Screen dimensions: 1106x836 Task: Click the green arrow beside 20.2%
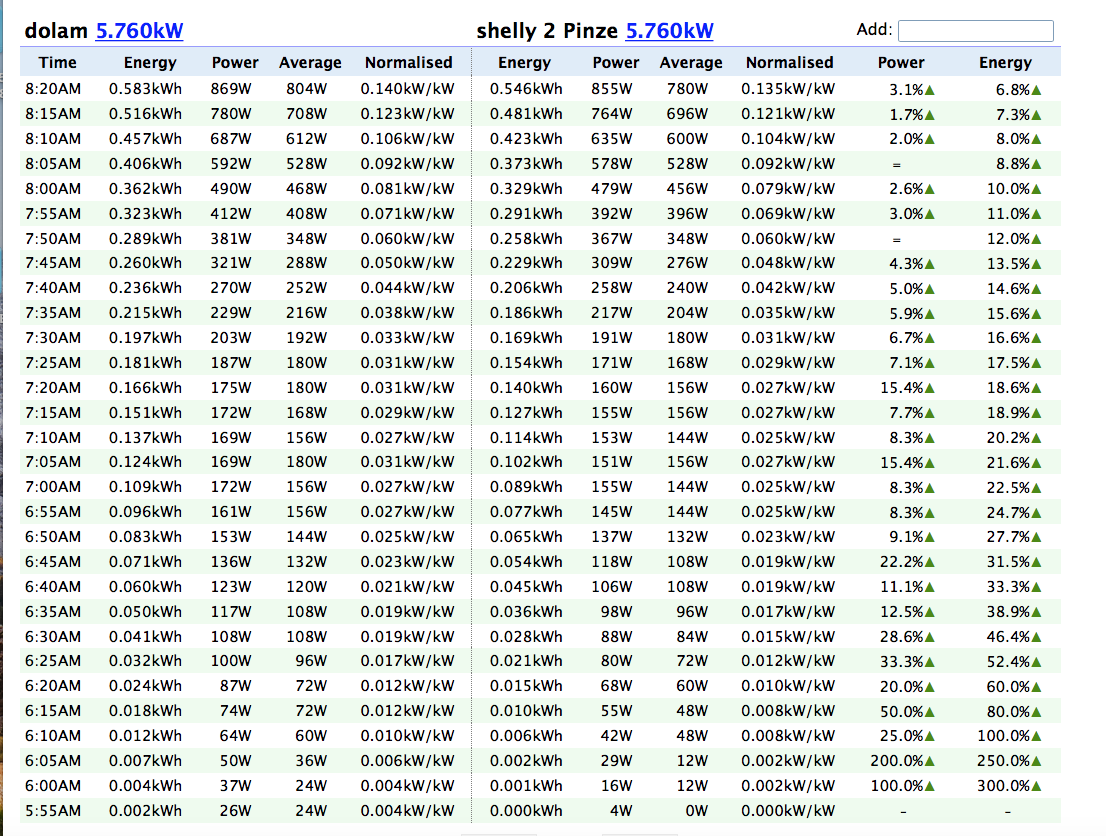click(x=1036, y=439)
